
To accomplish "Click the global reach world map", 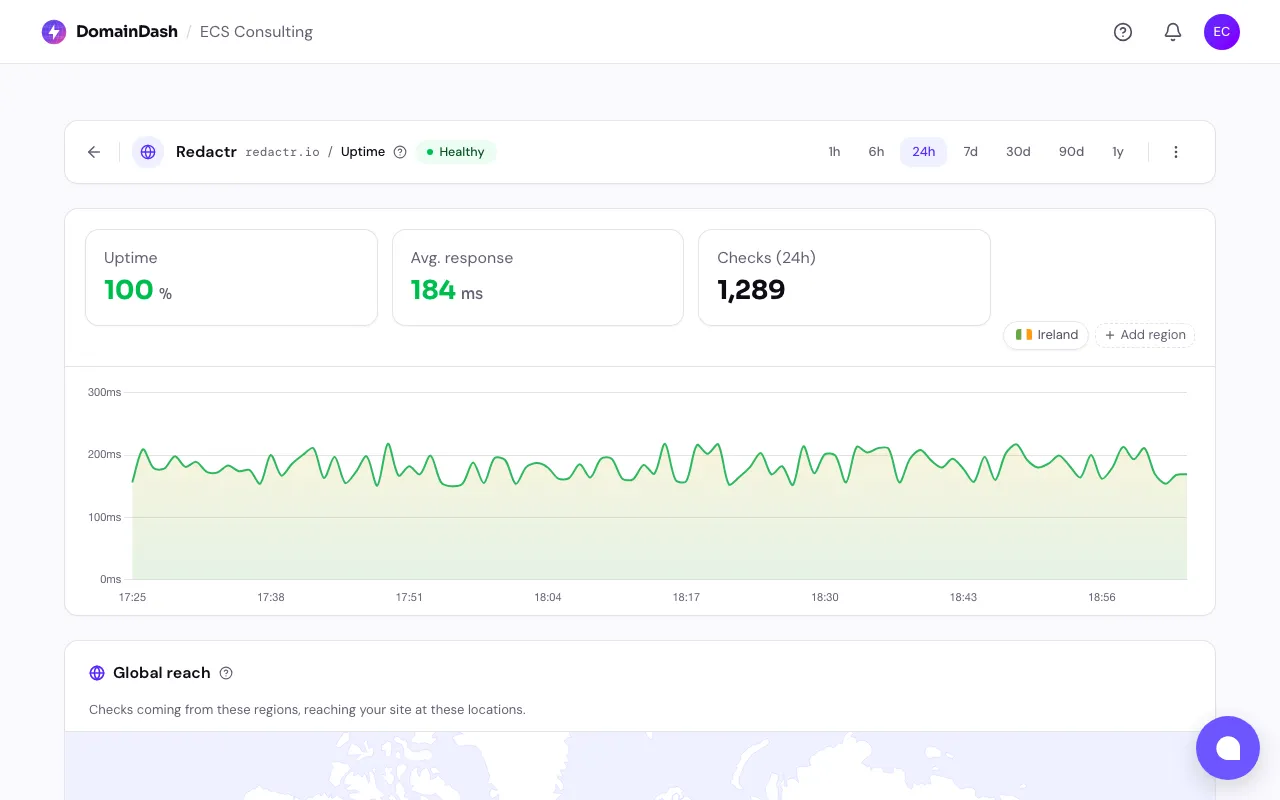I will pos(640,766).
